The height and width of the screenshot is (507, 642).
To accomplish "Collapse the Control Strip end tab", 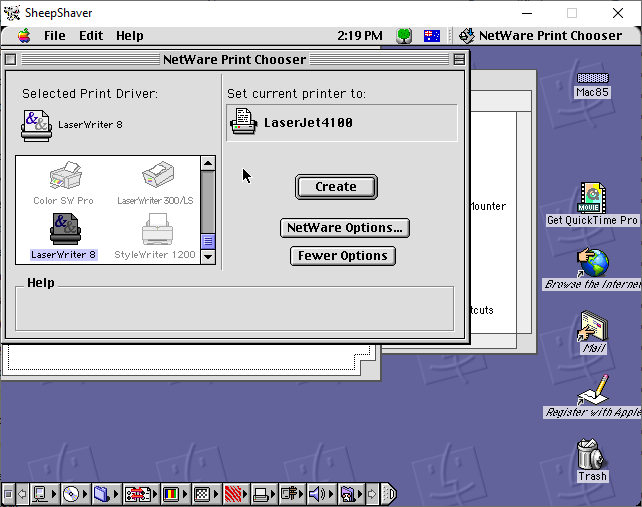I will coord(389,494).
